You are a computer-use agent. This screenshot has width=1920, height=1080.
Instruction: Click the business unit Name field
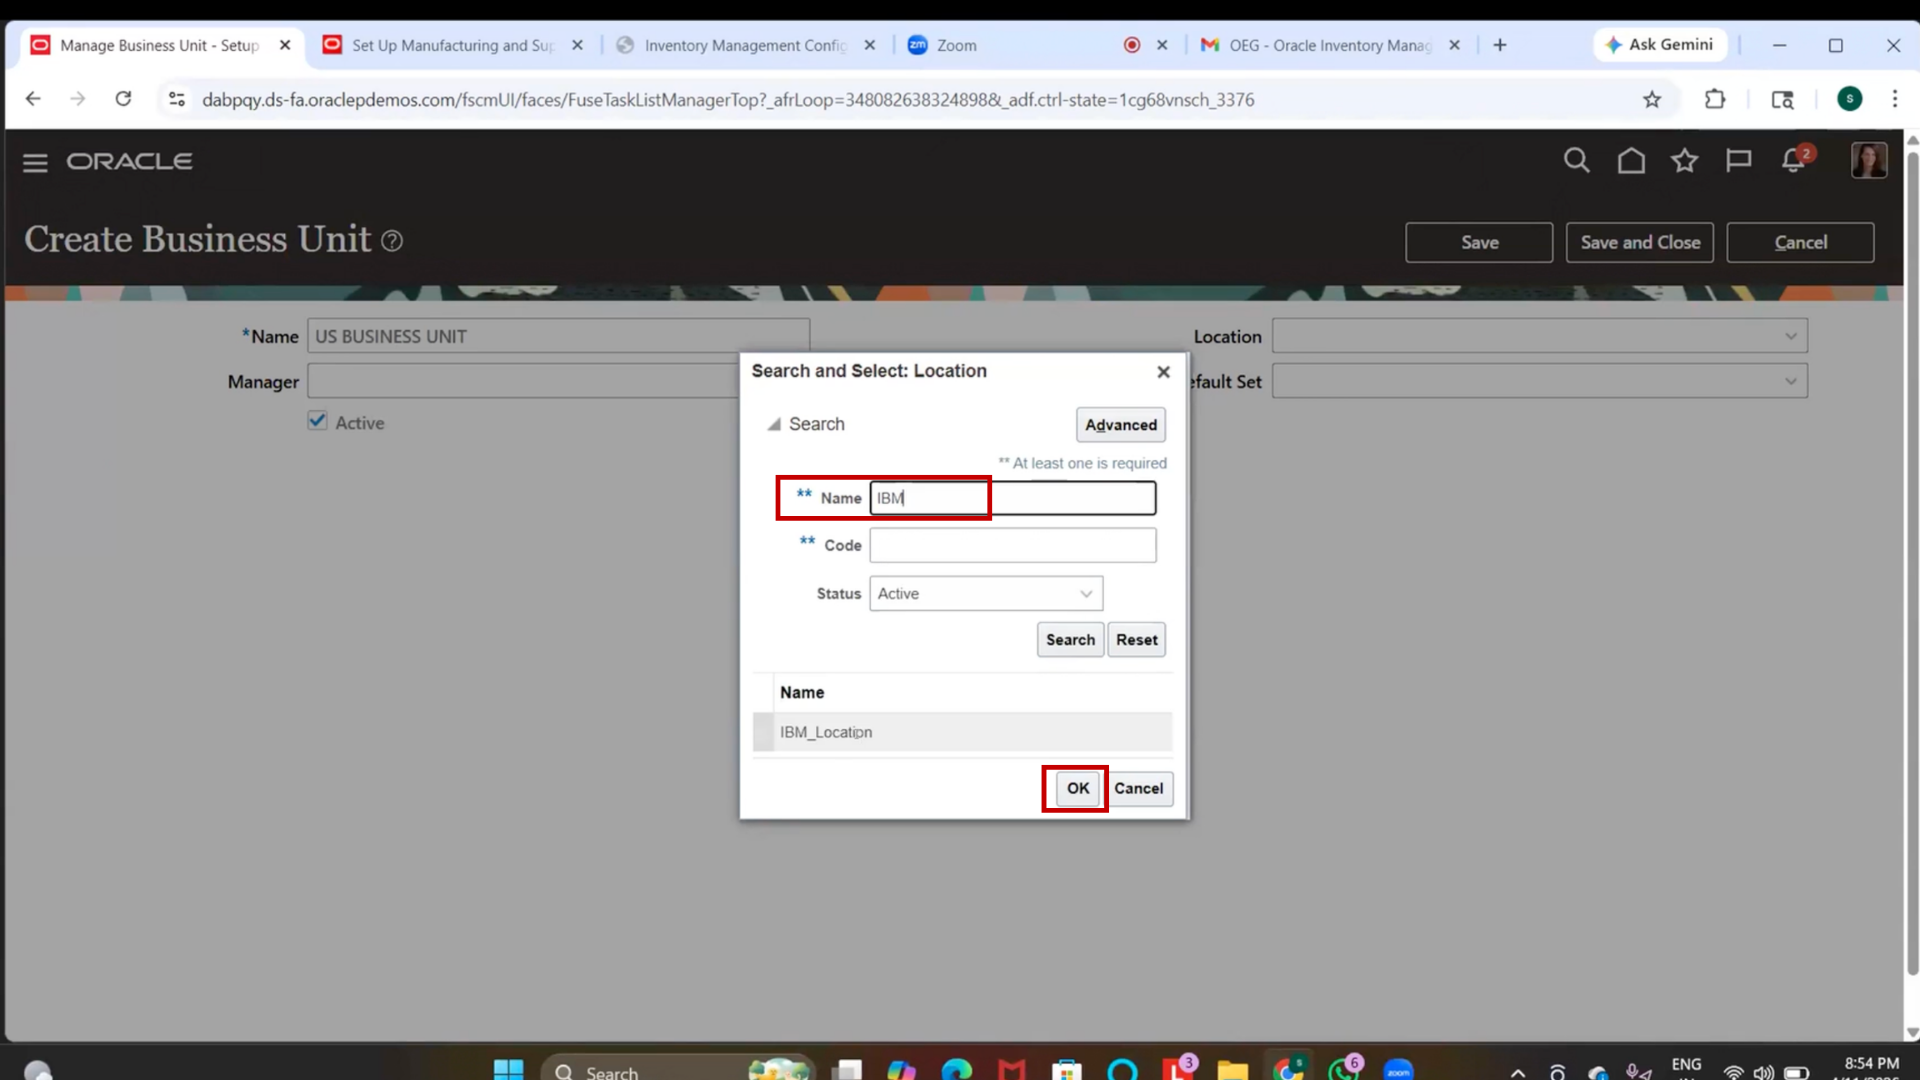coord(558,337)
